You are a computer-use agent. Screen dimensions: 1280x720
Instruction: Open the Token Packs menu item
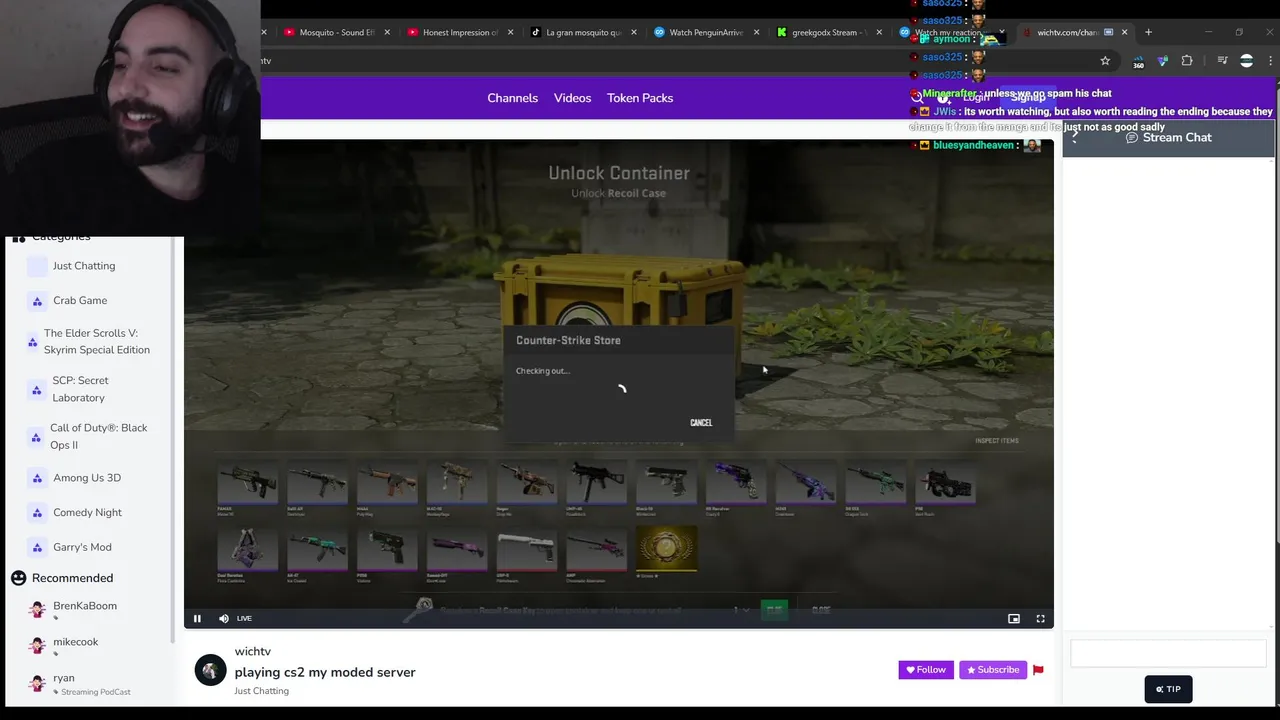(x=640, y=98)
